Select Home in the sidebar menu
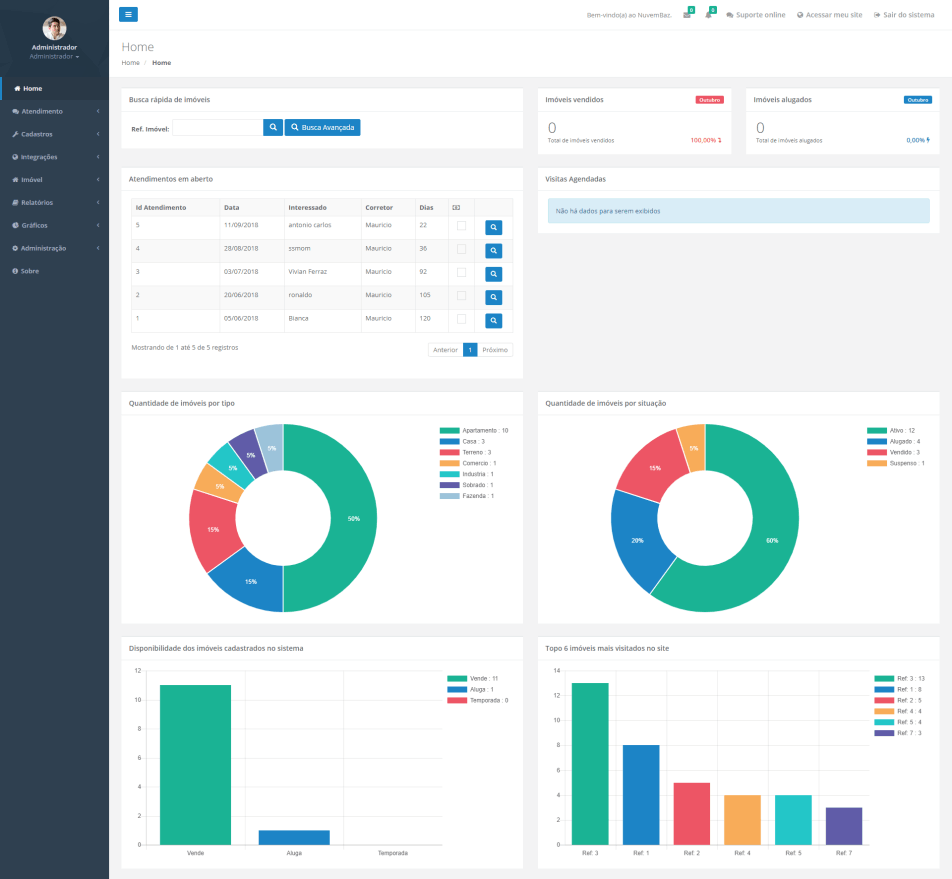Screen dimensions: 952x879 [32, 88]
